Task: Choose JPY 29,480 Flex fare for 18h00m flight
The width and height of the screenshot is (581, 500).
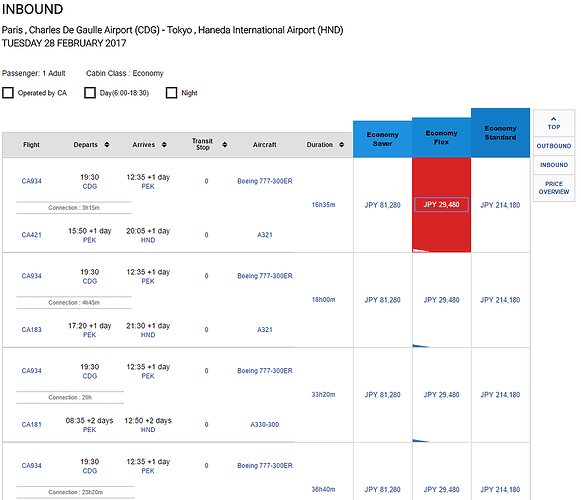Action: 441,300
